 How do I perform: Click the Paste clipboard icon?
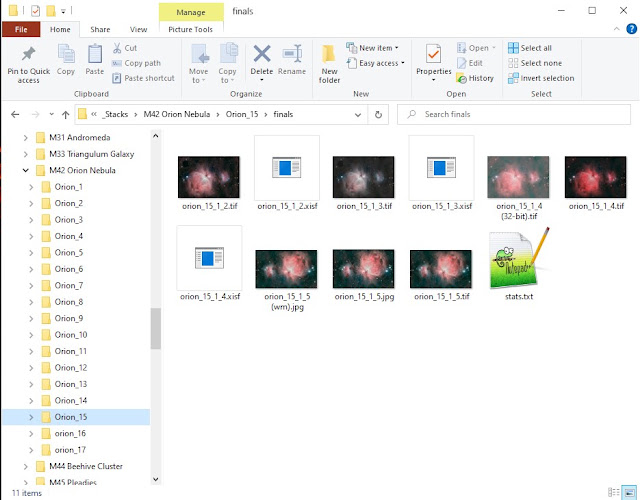95,54
